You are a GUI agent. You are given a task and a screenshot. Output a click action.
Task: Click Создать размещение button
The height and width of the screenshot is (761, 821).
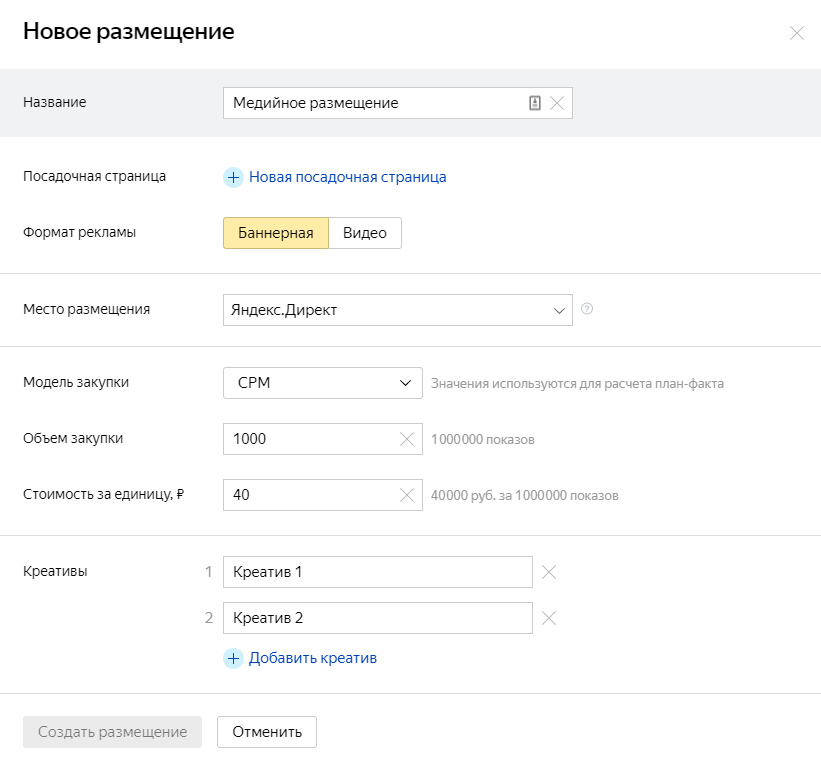pos(112,732)
